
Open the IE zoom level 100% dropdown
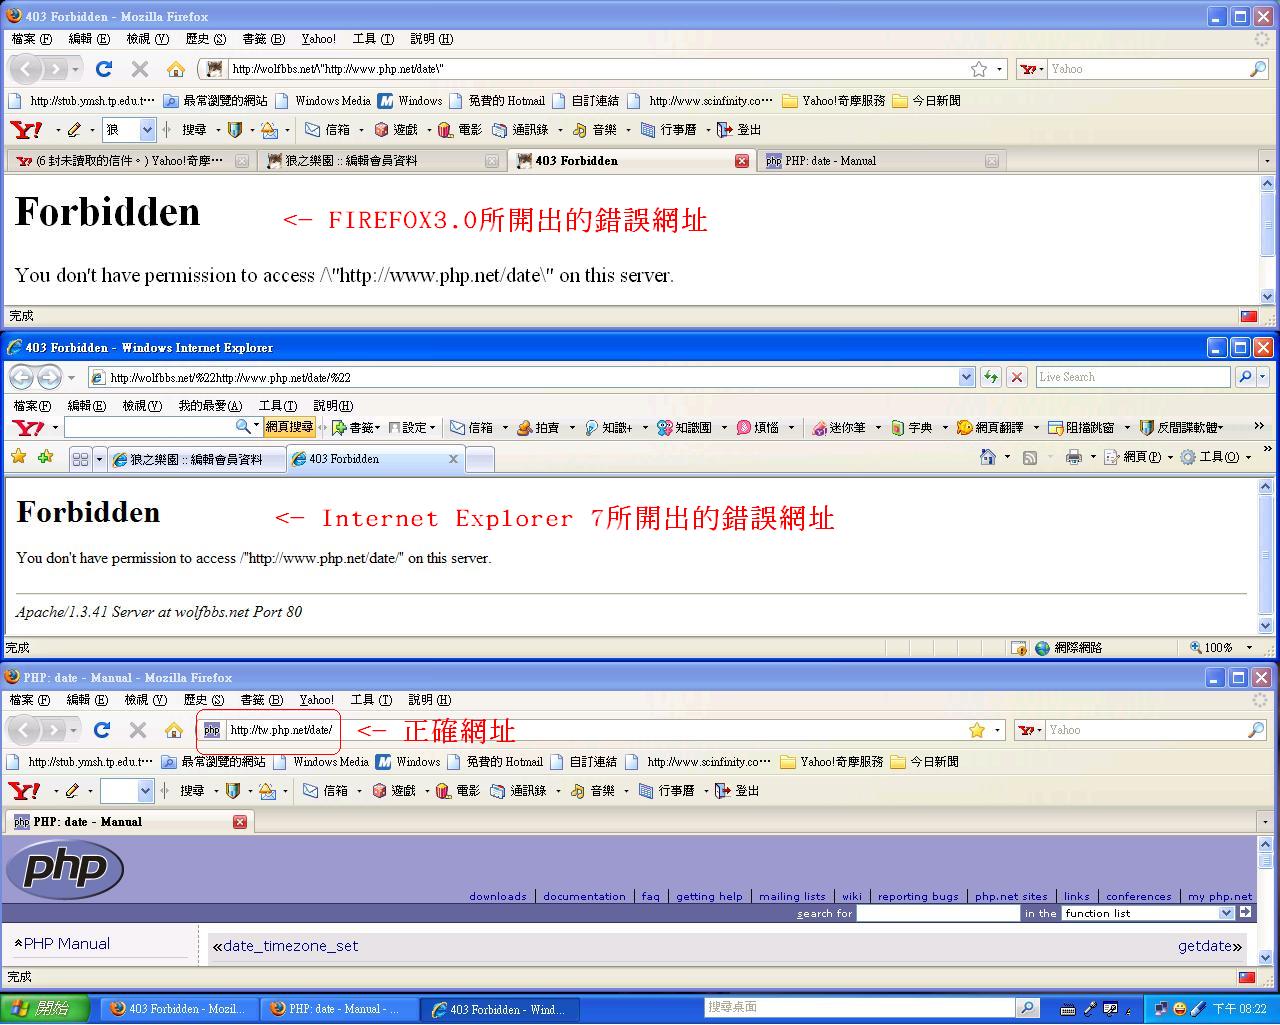click(1249, 648)
